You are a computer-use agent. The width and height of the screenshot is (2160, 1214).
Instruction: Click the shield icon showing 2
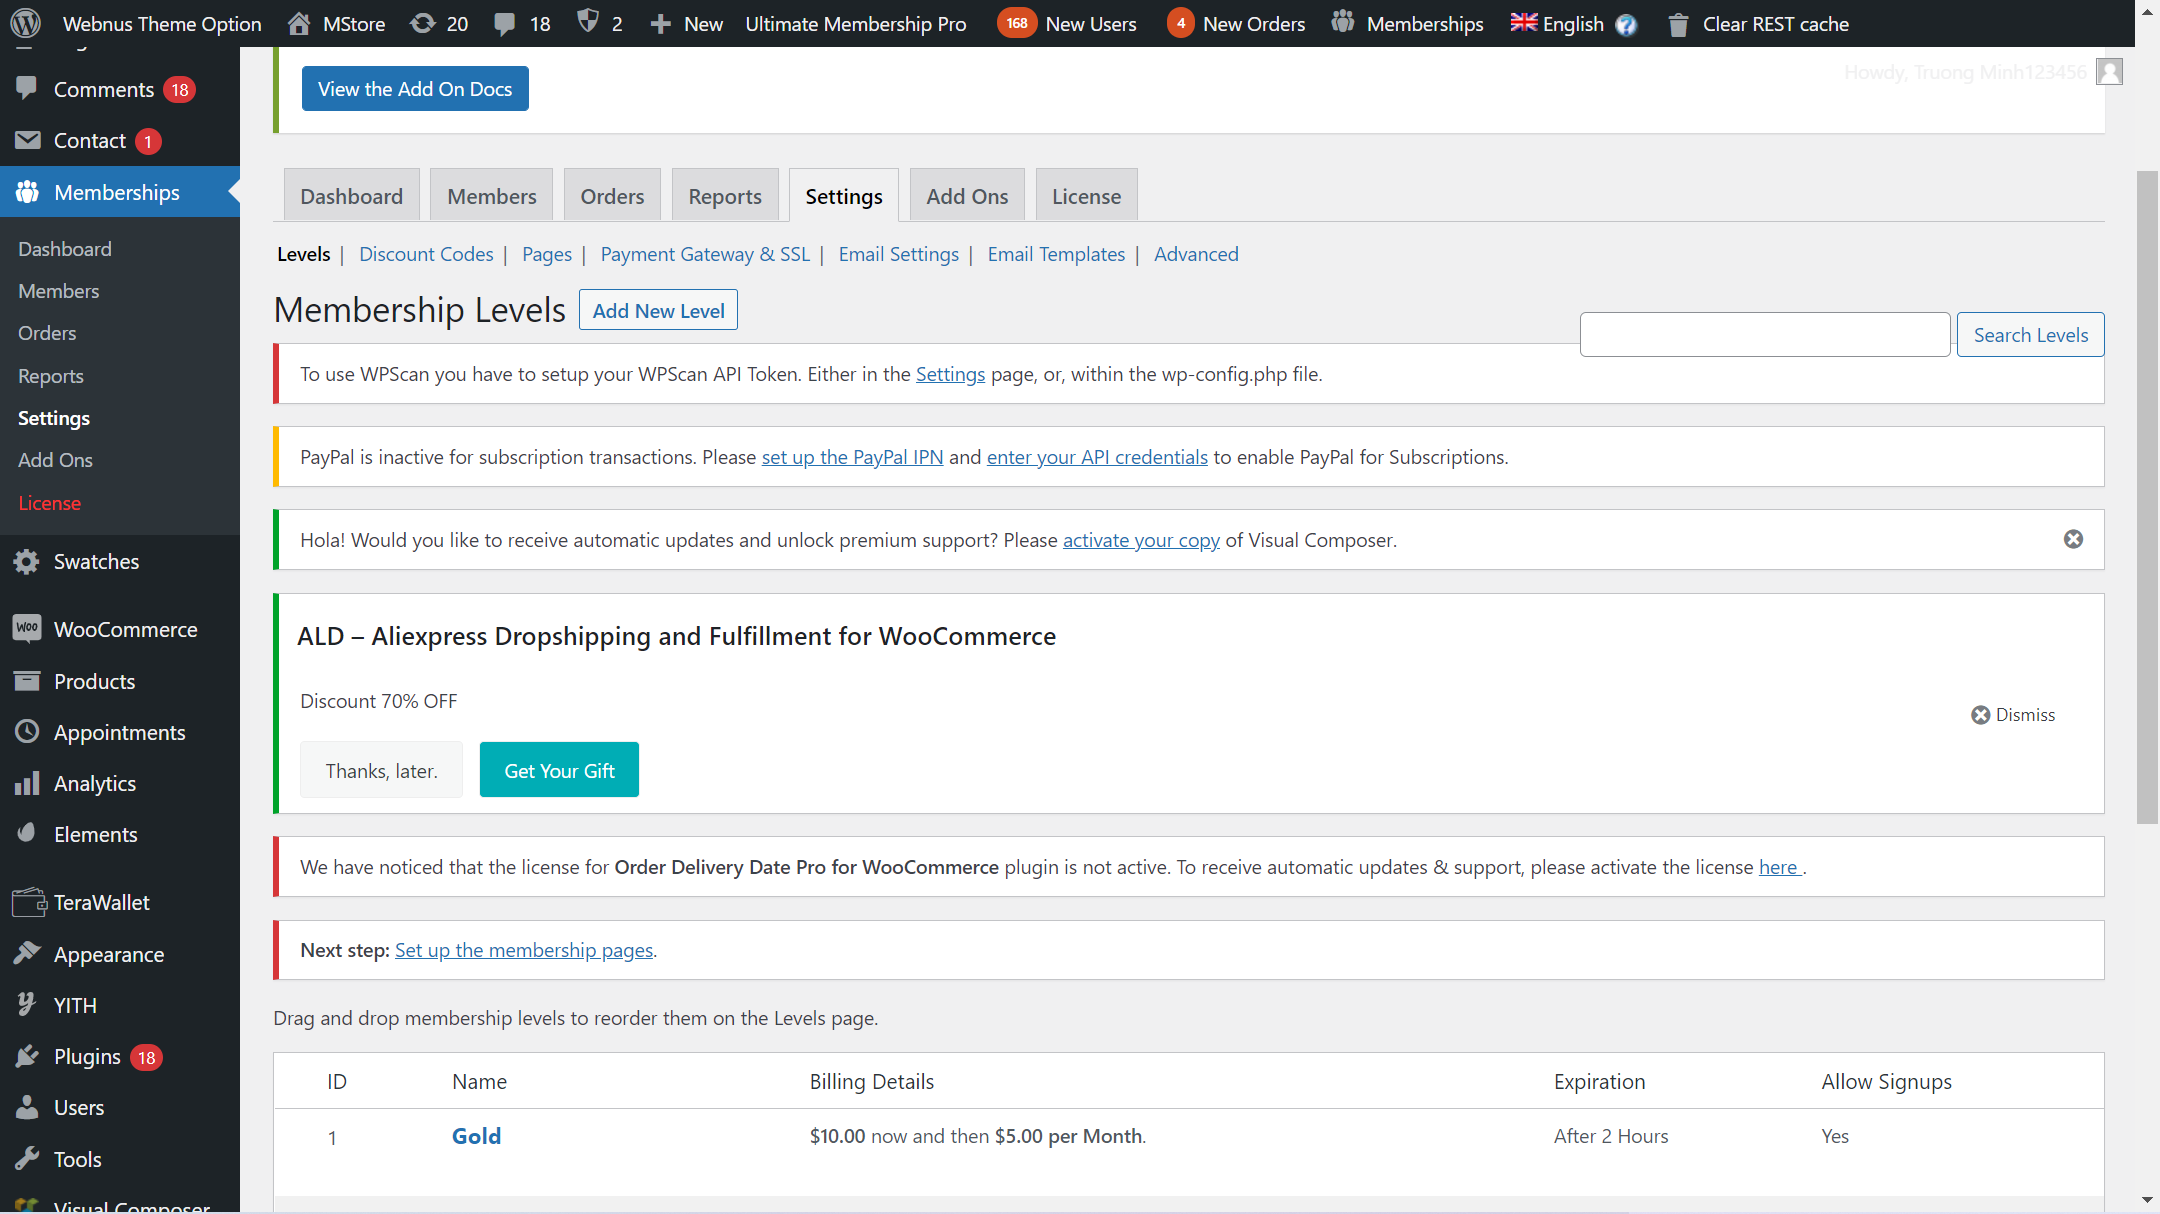(588, 22)
